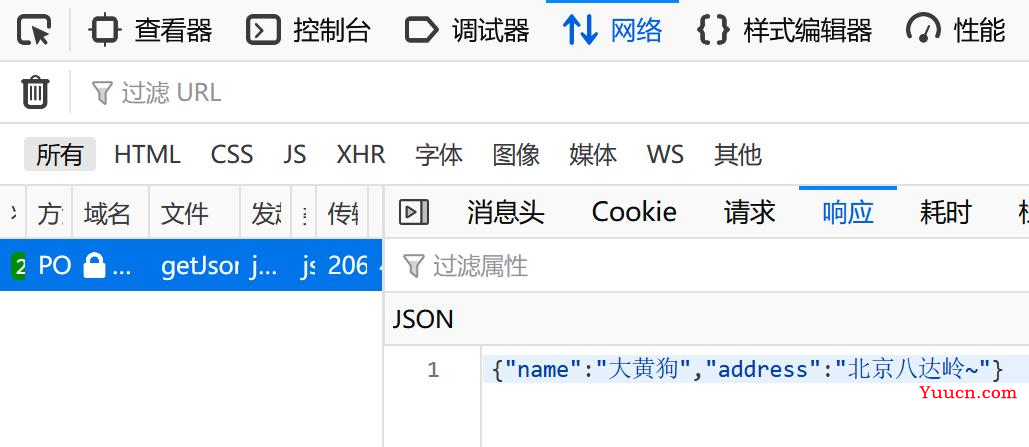Open the Performance (性能) panel
The height and width of the screenshot is (447, 1029).
[956, 30]
